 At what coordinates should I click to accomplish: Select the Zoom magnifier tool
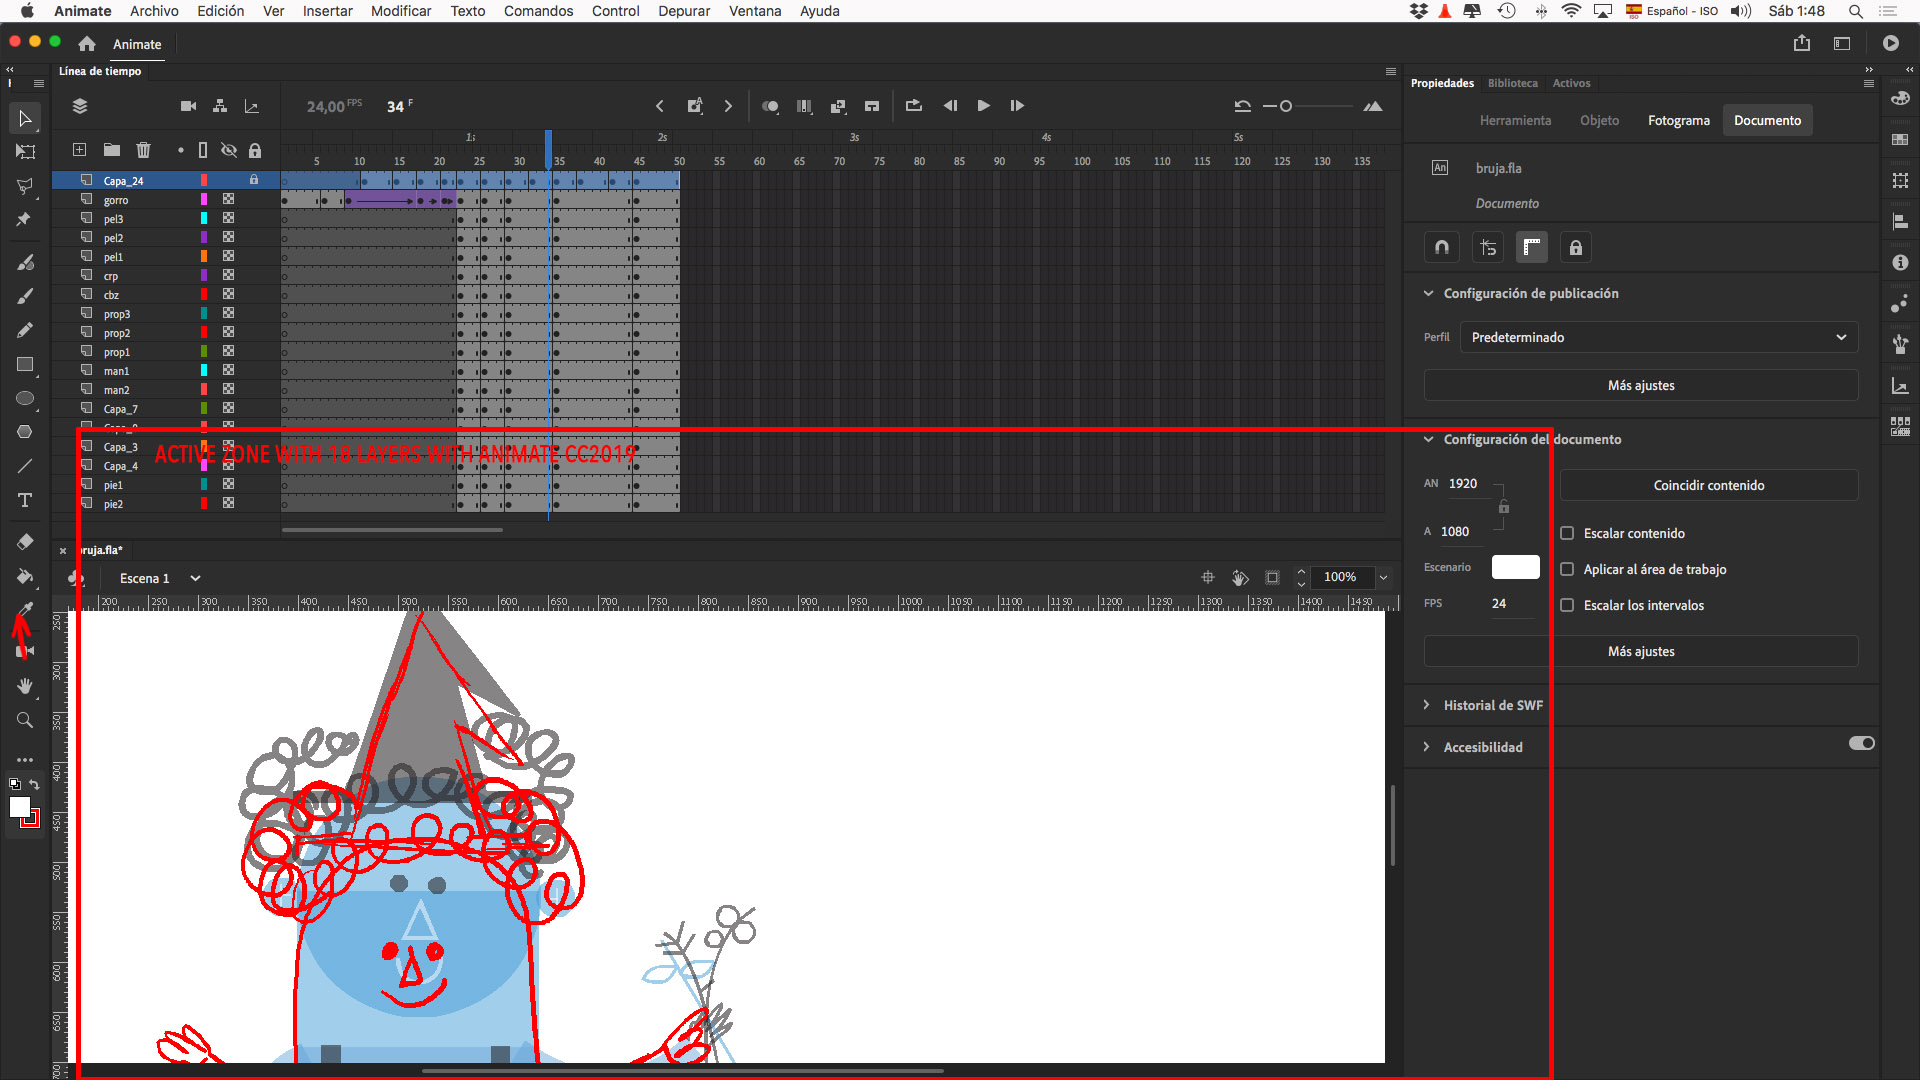pyautogui.click(x=25, y=720)
